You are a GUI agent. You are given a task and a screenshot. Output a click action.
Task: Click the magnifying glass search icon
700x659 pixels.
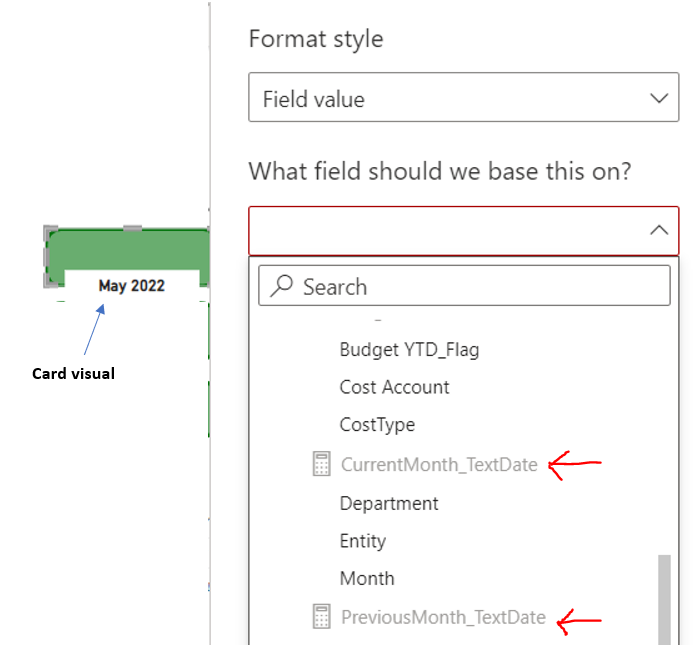[281, 286]
